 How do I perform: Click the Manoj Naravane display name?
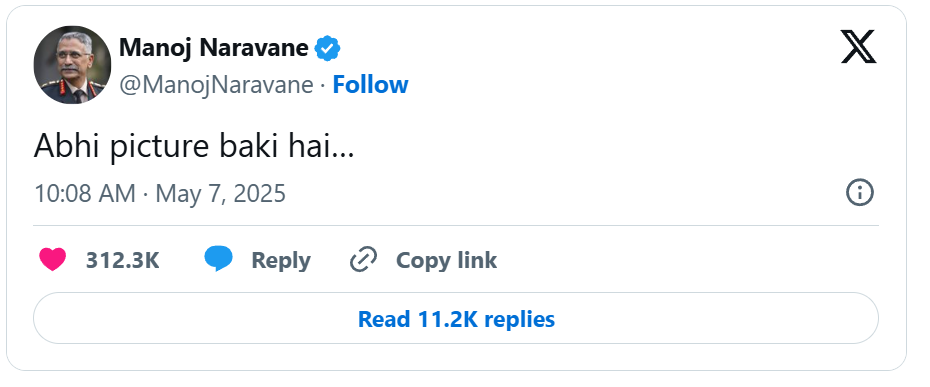(x=214, y=47)
